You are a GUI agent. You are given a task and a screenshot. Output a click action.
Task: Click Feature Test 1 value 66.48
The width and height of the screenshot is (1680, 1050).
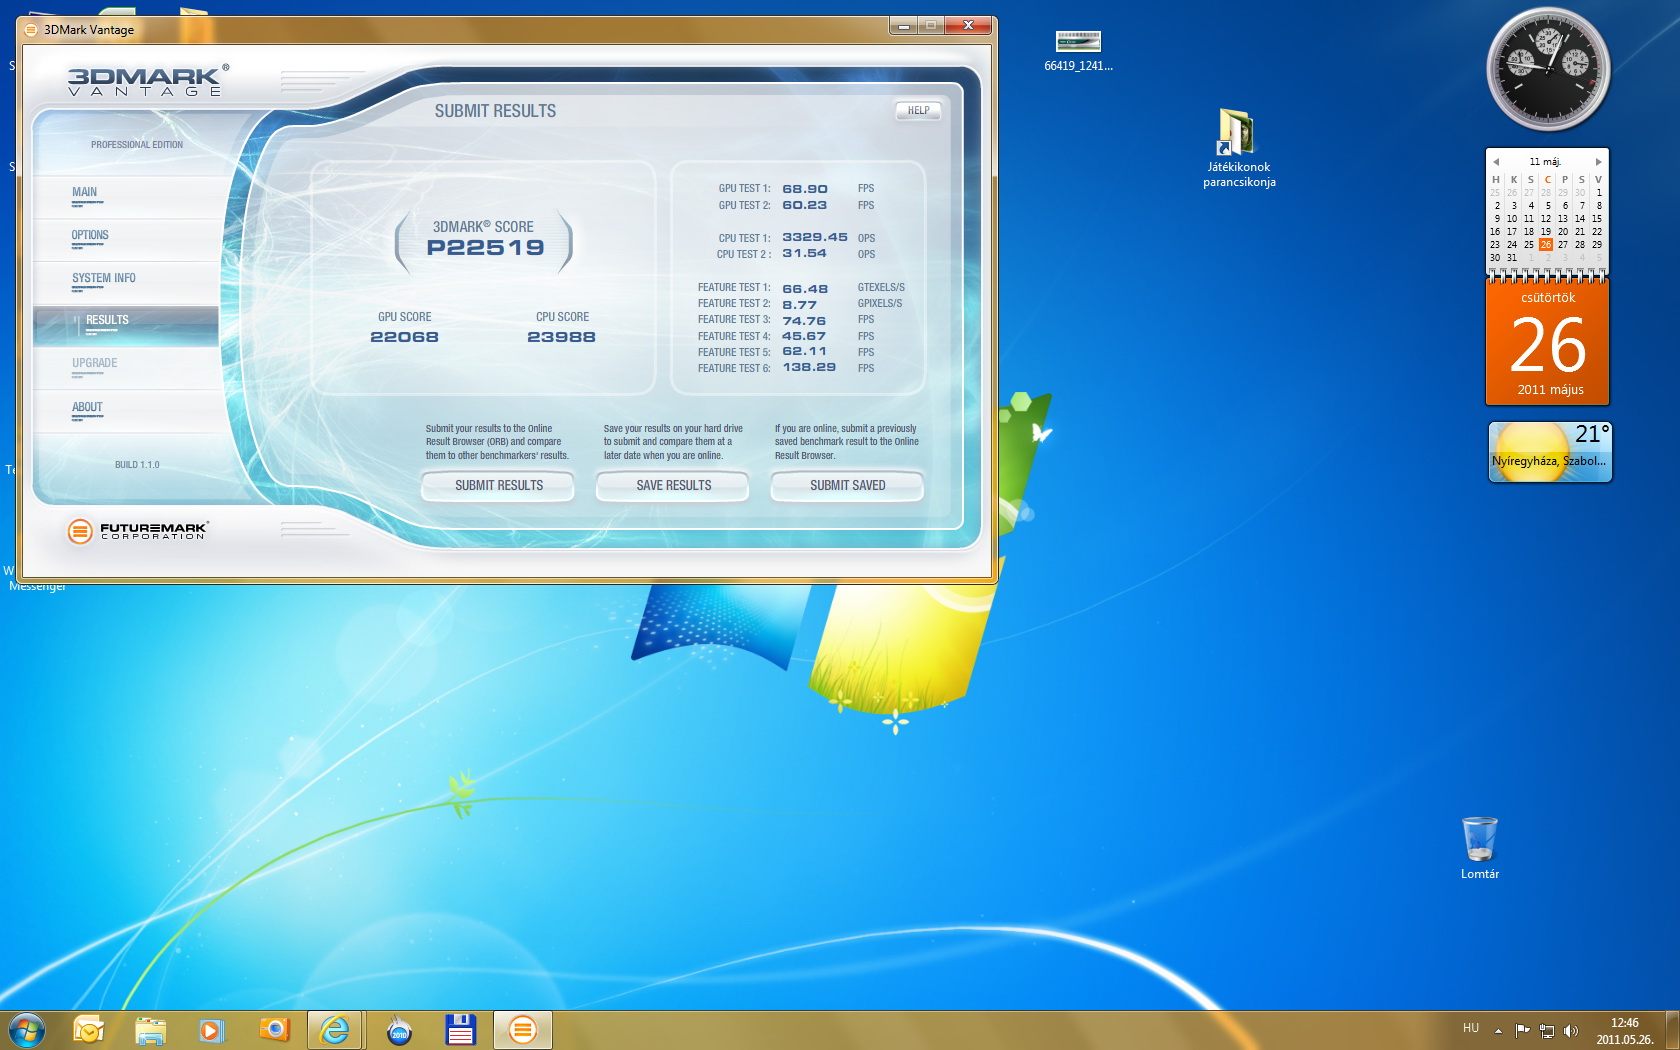click(x=805, y=289)
